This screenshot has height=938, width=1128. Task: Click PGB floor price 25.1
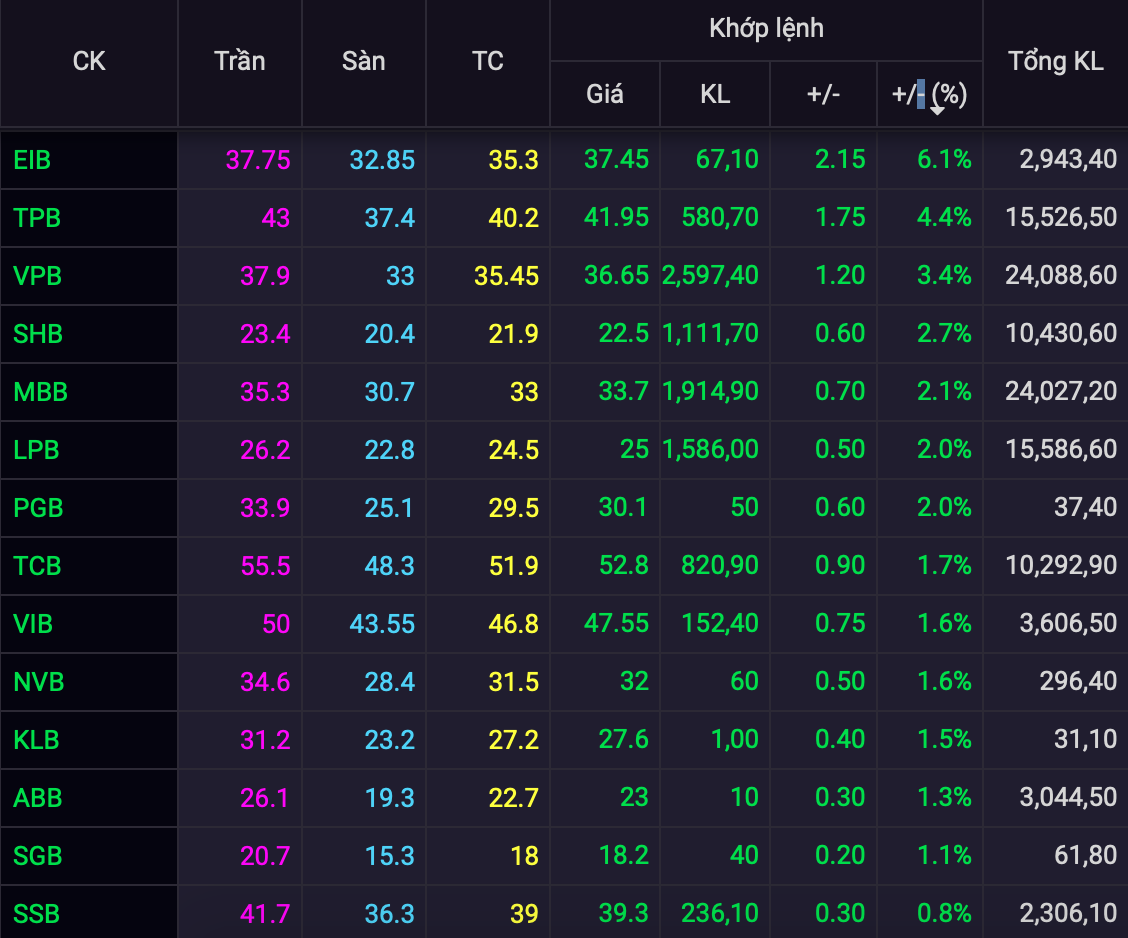coord(389,508)
